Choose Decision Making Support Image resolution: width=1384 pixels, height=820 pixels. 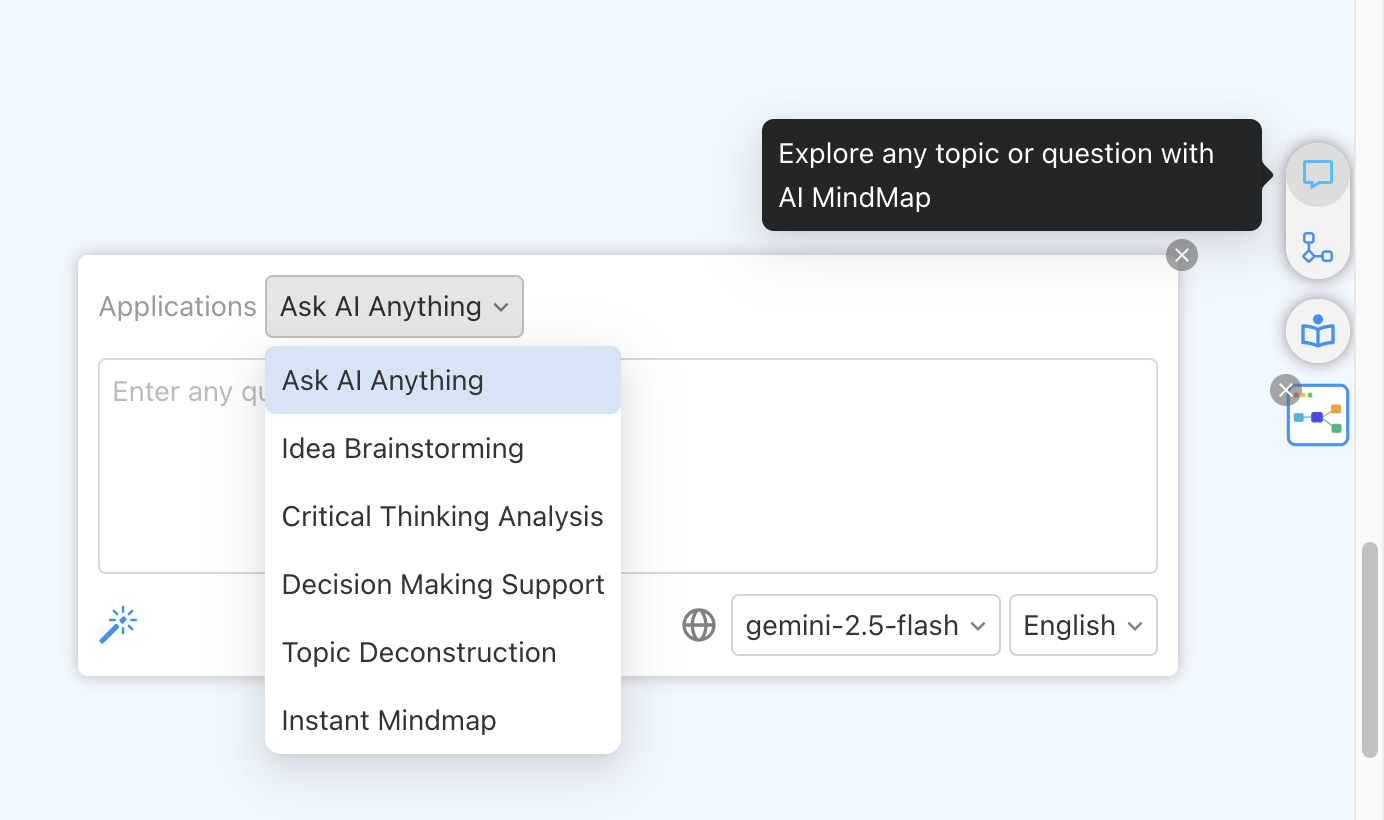point(443,584)
